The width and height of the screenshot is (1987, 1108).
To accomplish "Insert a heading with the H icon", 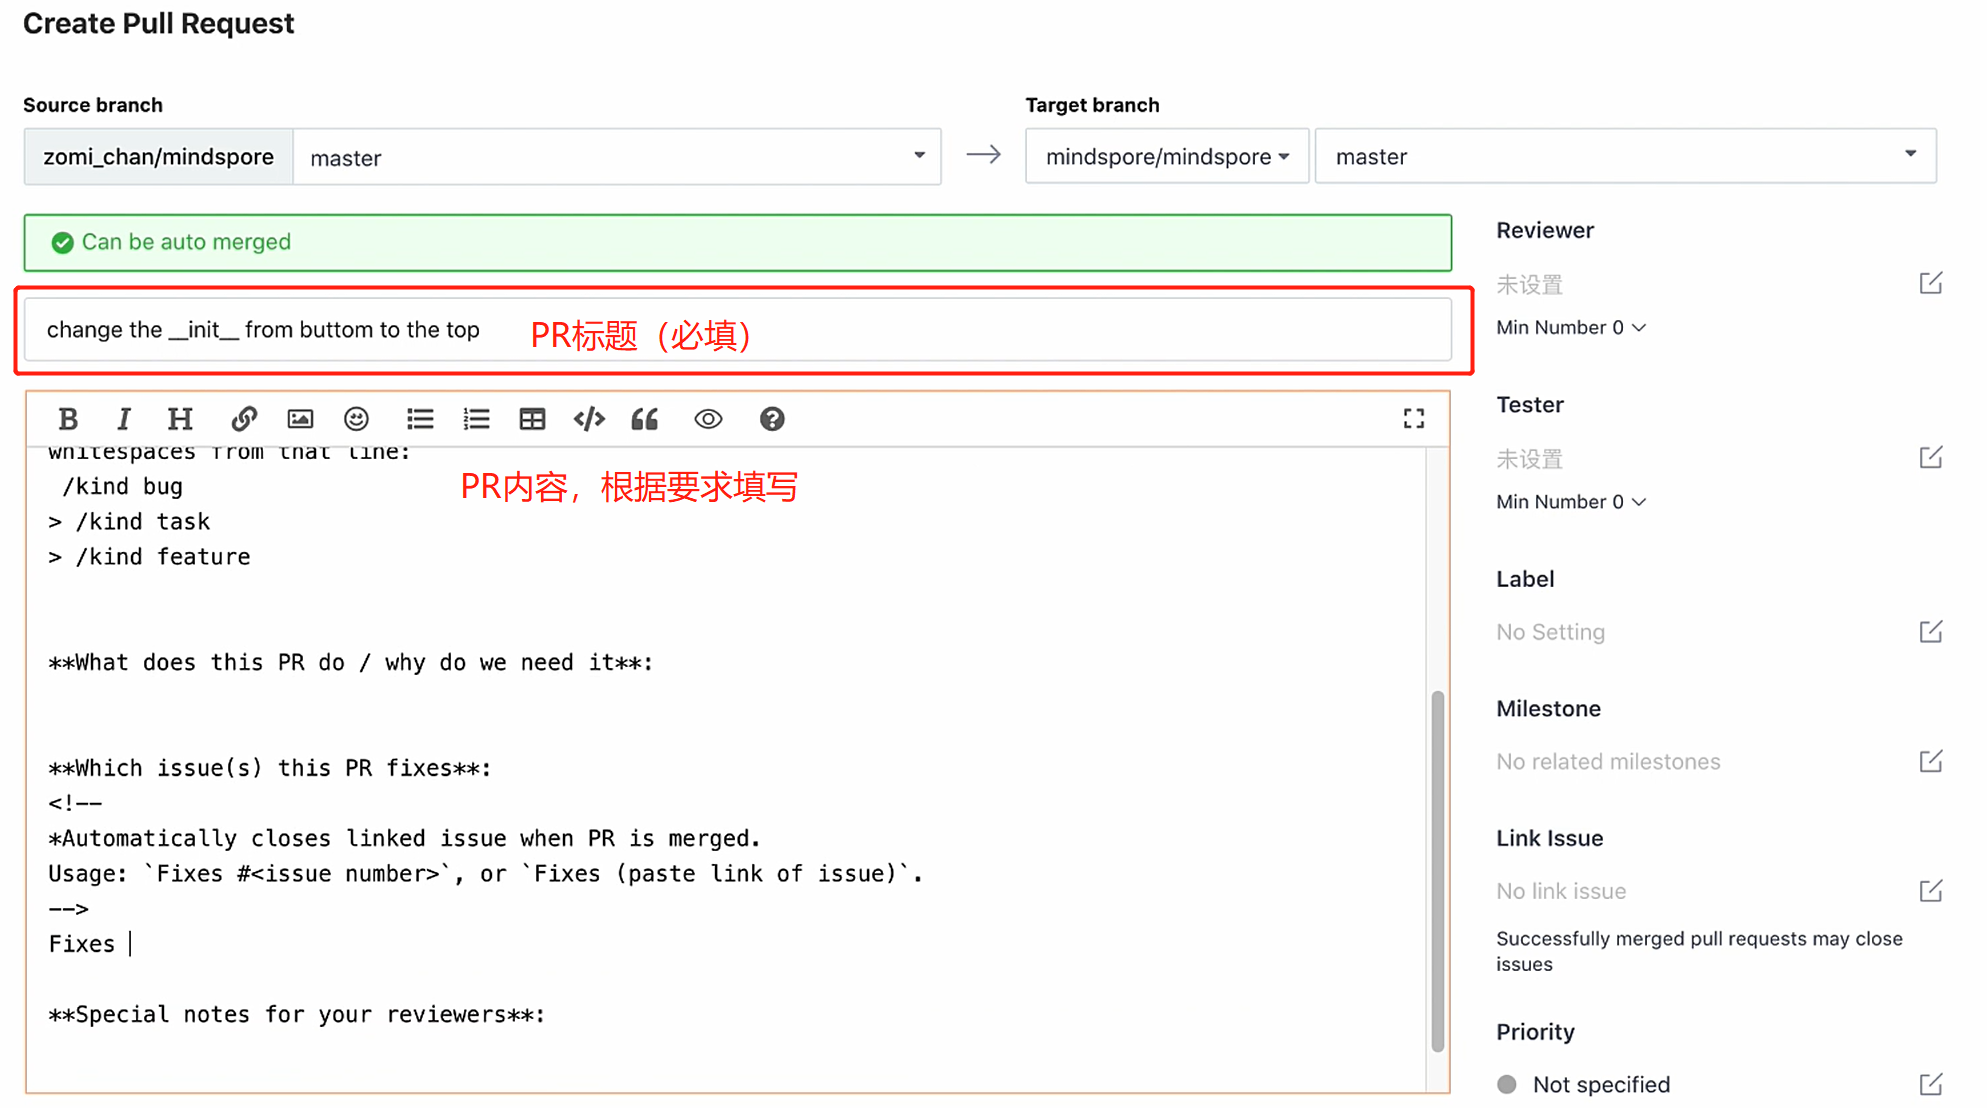I will pyautogui.click(x=180, y=419).
